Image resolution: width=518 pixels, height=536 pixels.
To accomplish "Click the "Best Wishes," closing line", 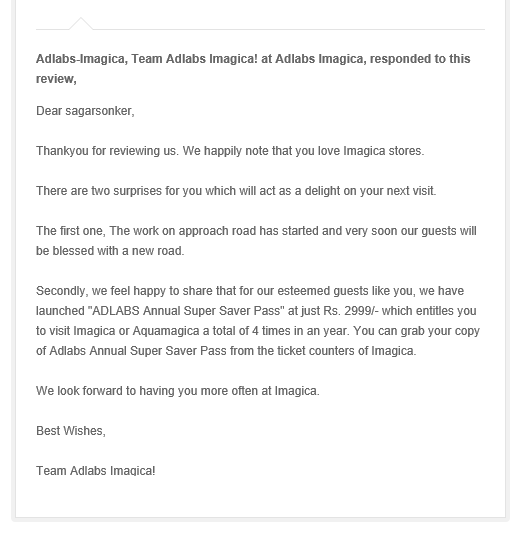I will click(x=71, y=431).
